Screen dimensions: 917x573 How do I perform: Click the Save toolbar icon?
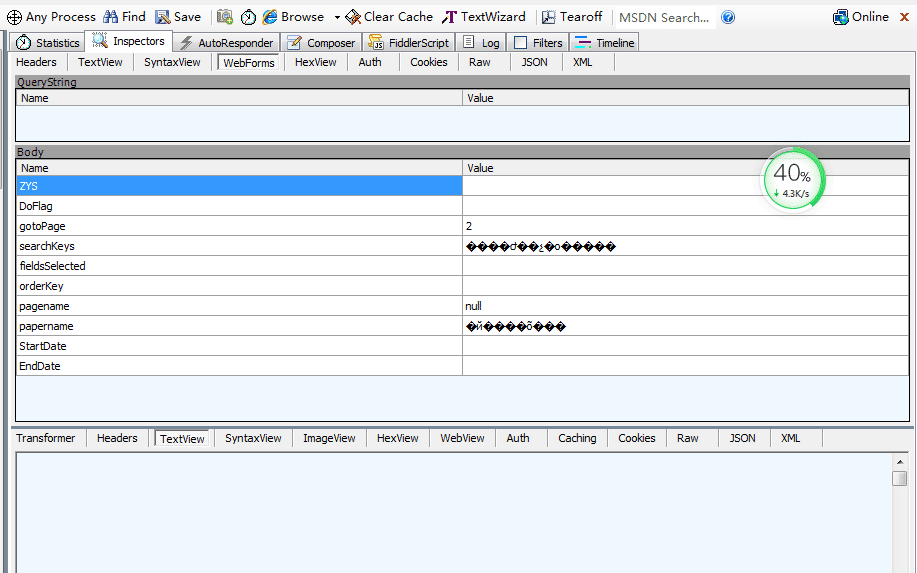(x=163, y=17)
